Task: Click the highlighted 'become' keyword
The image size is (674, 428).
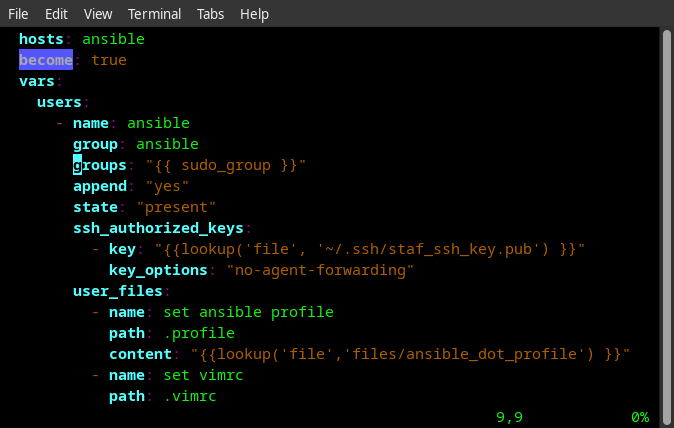Action: pyautogui.click(x=46, y=60)
